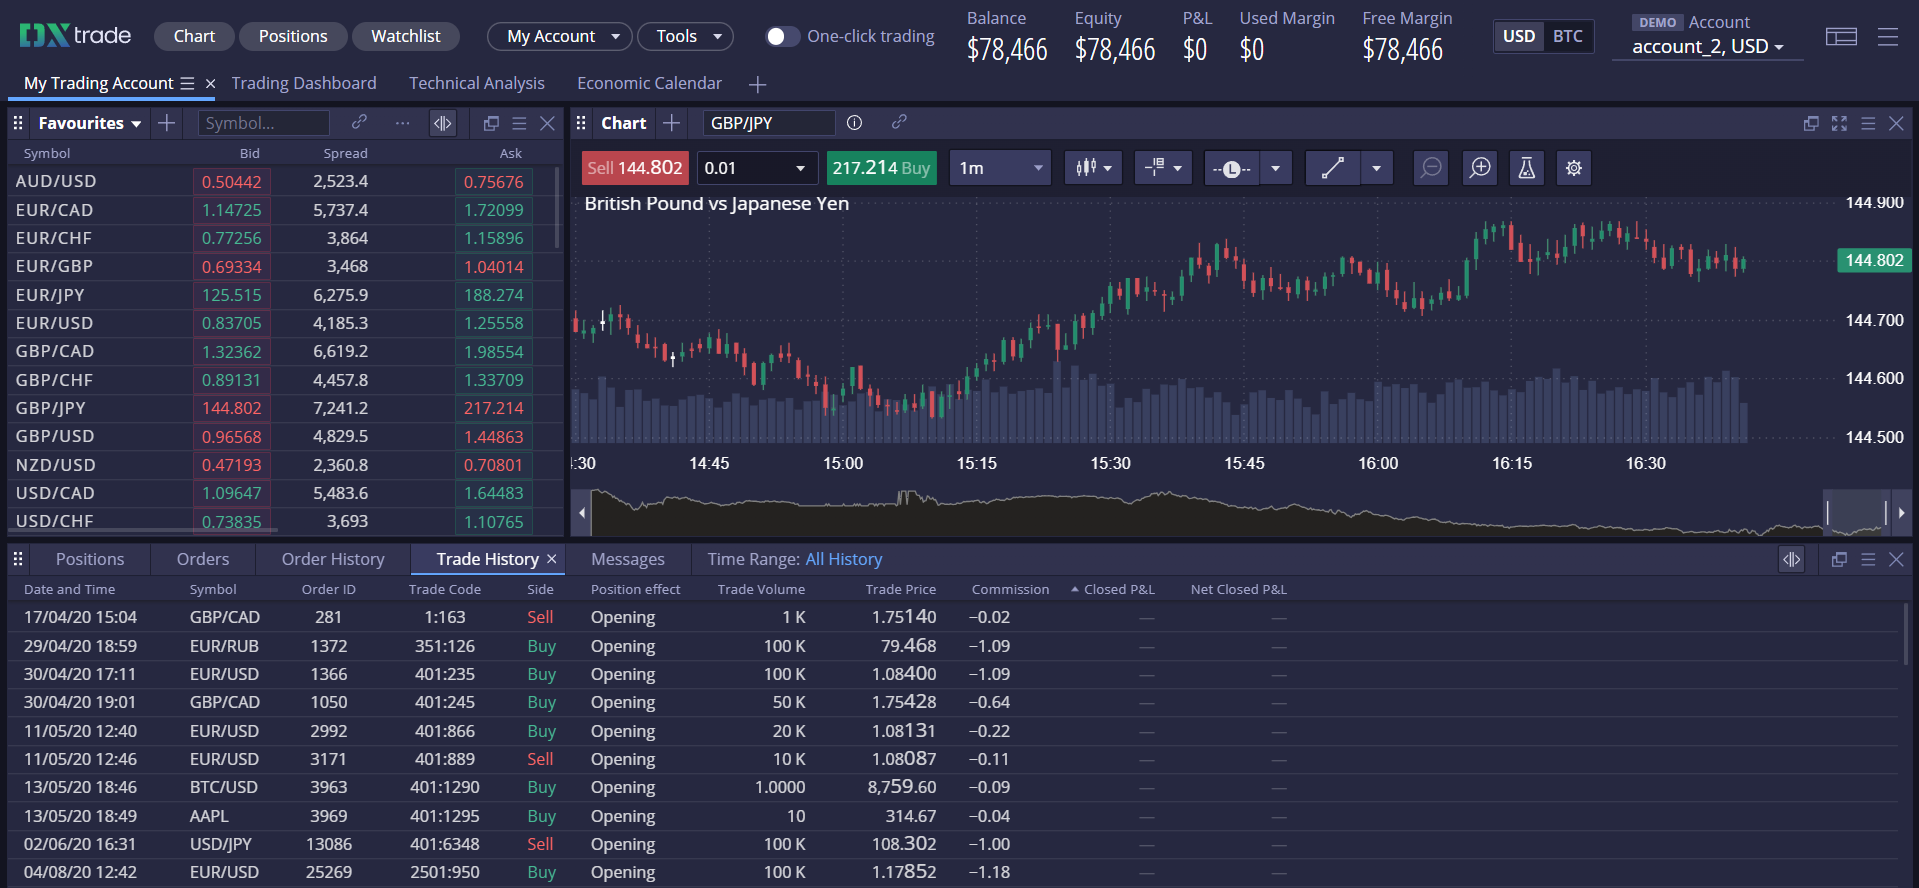This screenshot has width=1919, height=888.
Task: Select the trend line drawing tool
Action: [1332, 168]
